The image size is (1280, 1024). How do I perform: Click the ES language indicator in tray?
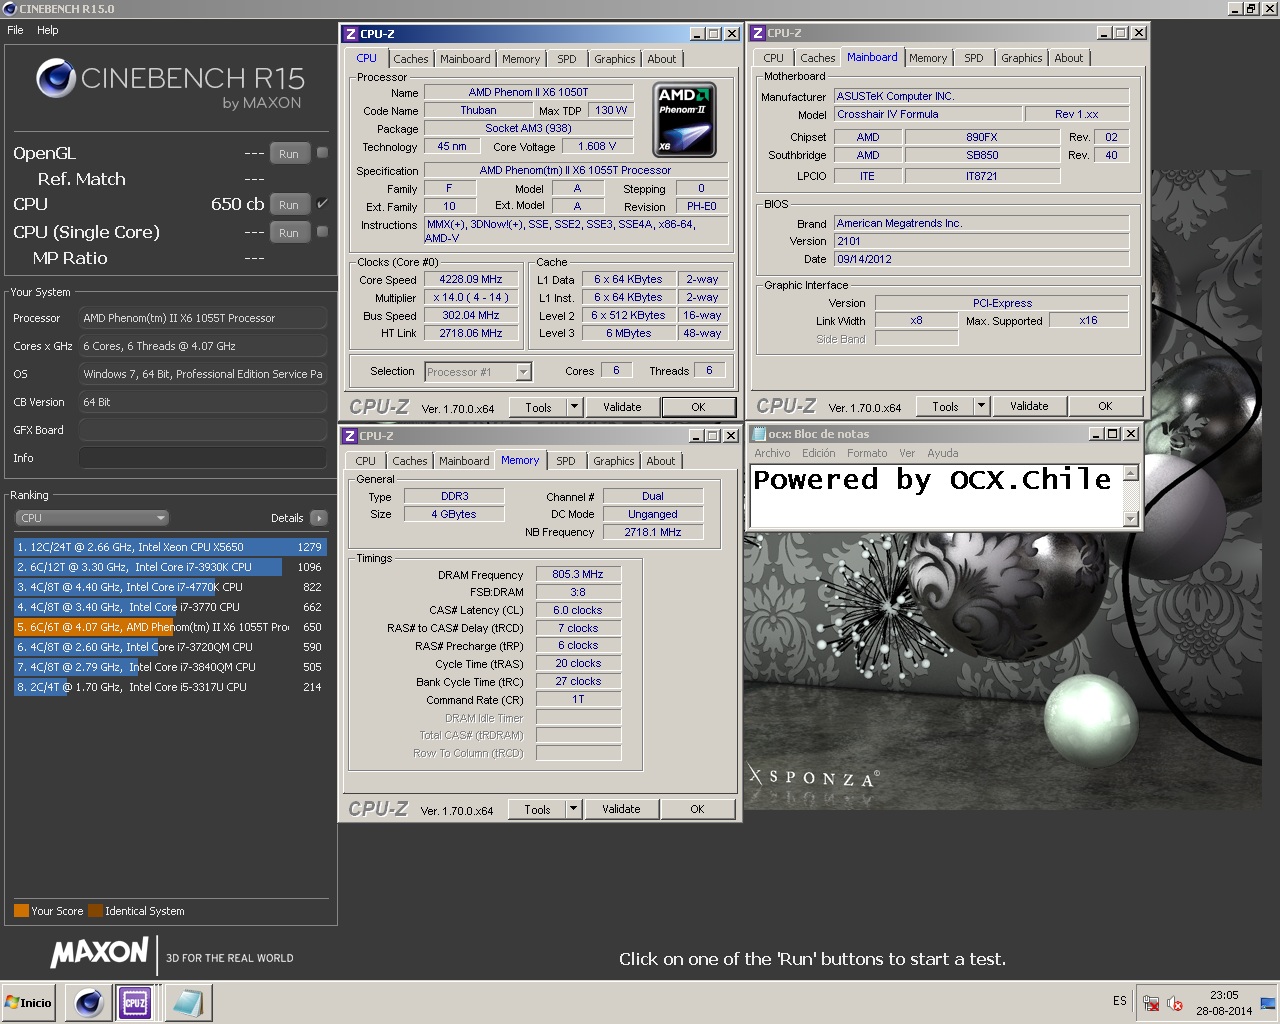1120,1001
